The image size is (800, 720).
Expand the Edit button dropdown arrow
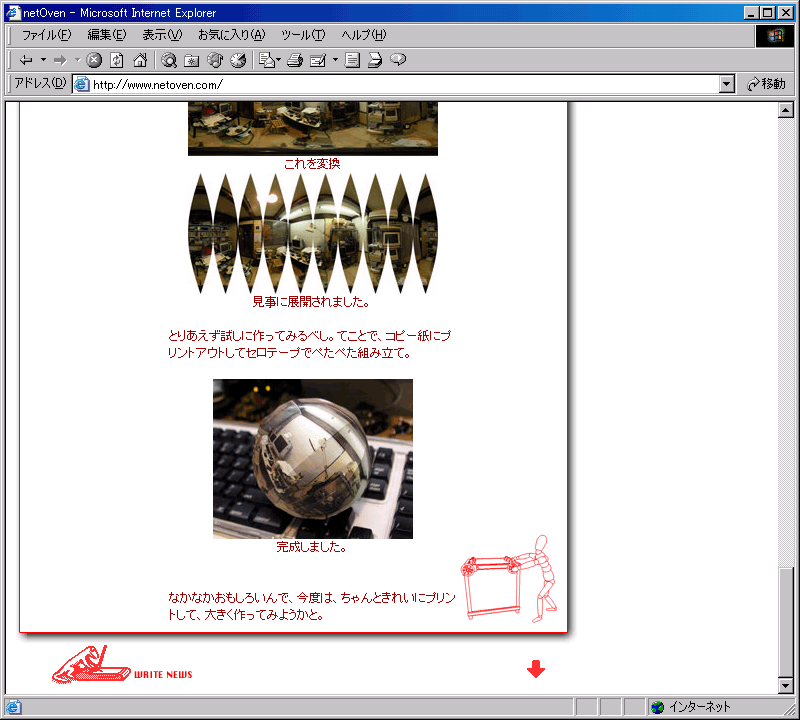point(335,60)
